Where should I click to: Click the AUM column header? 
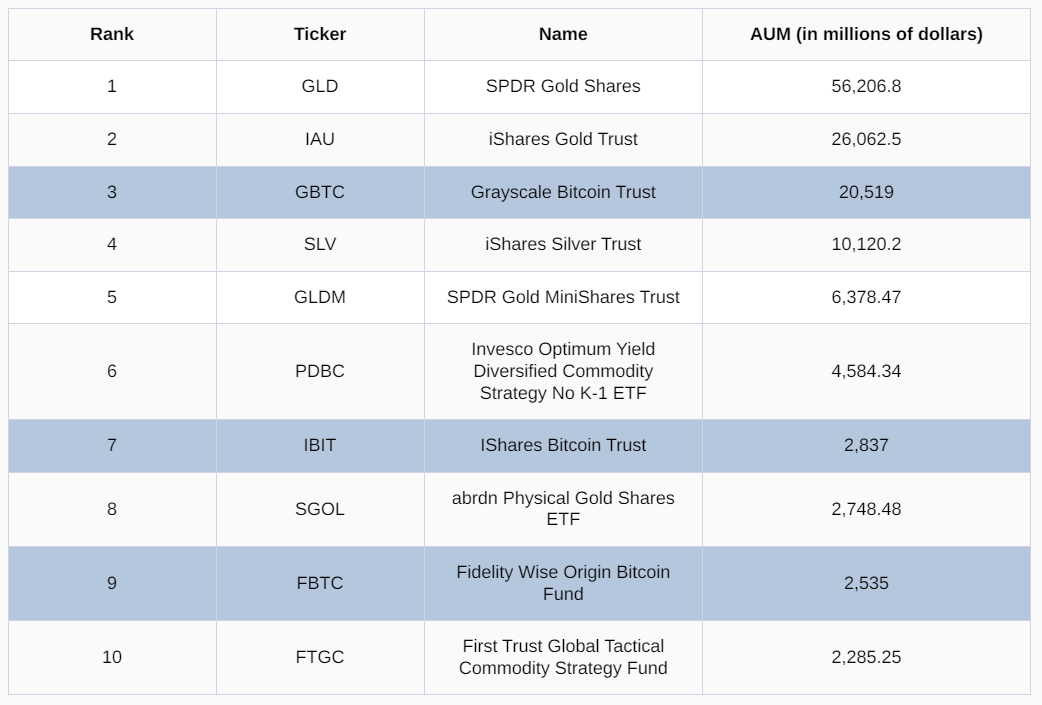tap(866, 34)
